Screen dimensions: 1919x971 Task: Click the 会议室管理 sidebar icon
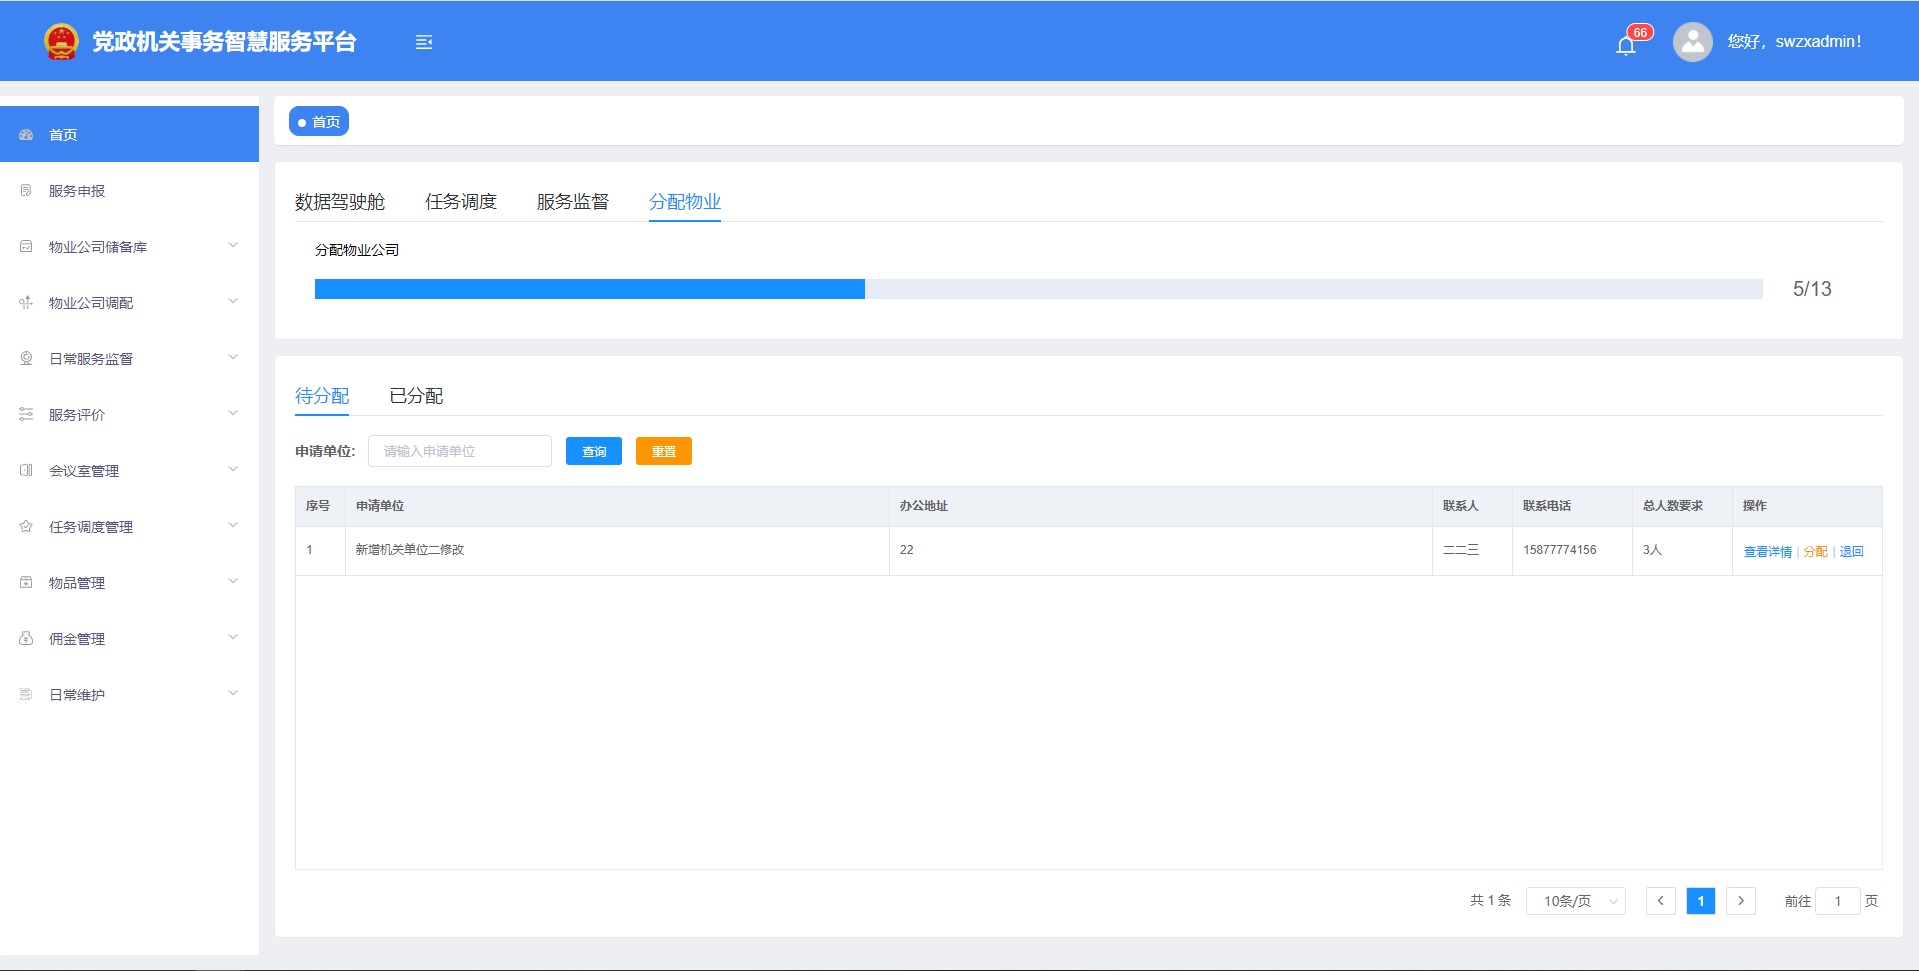point(26,471)
